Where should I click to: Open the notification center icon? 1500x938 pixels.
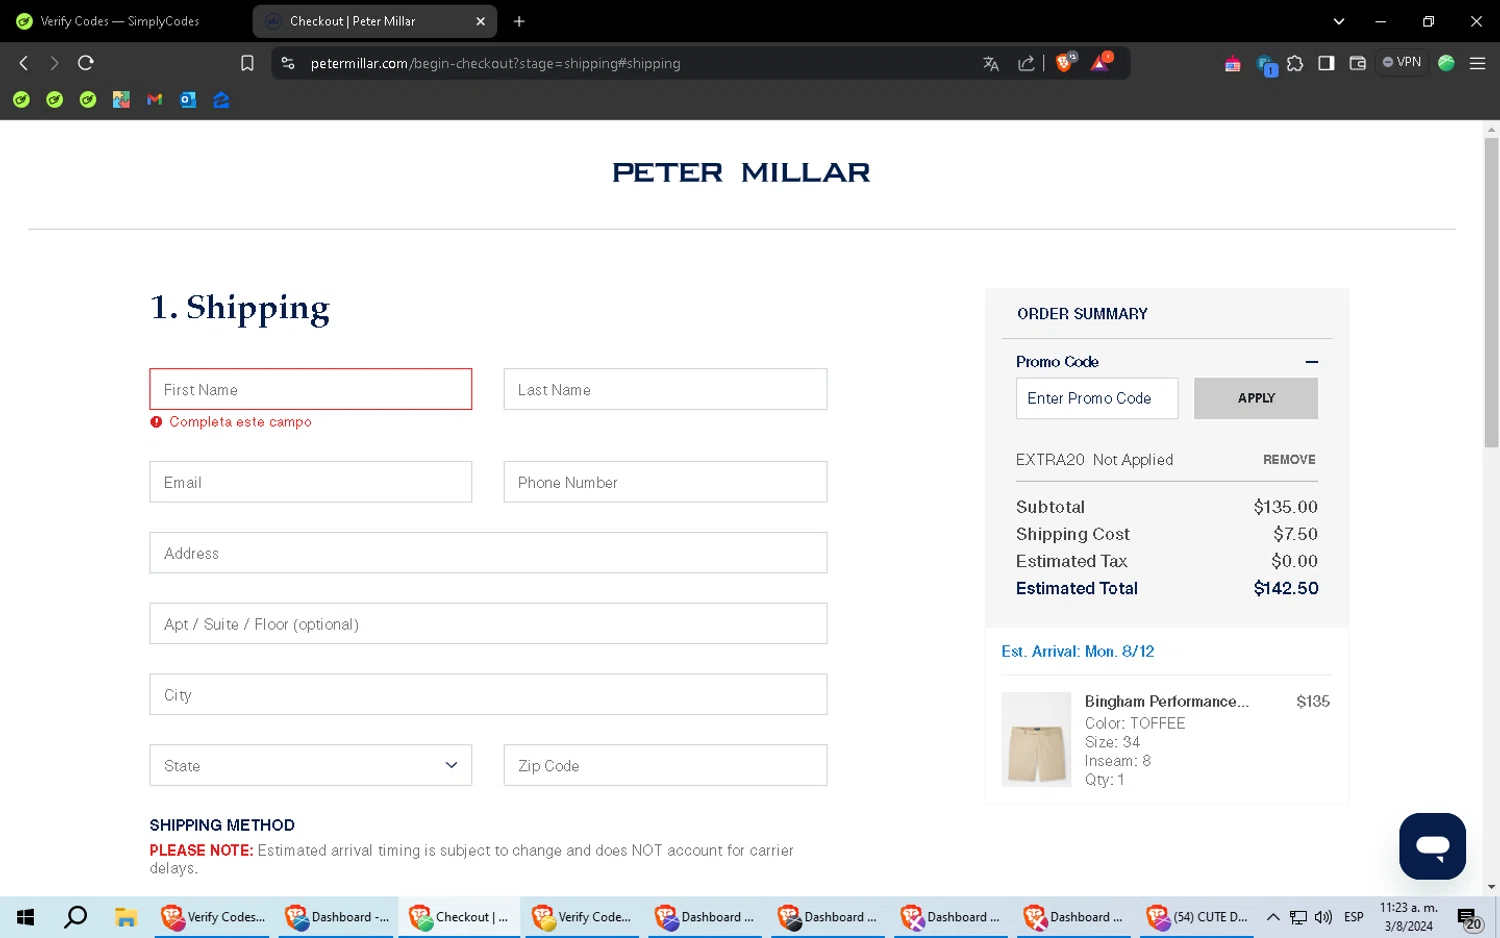tap(1469, 918)
